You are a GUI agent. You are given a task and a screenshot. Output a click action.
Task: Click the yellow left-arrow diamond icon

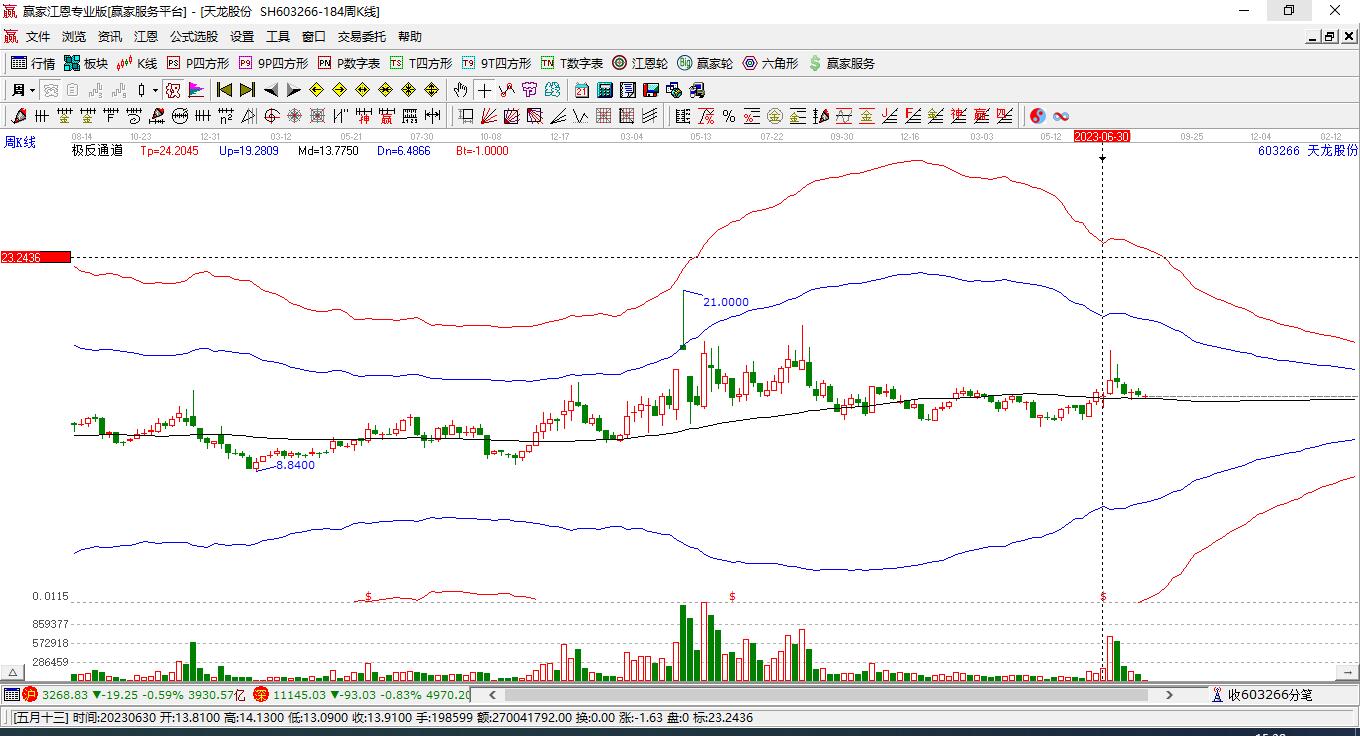point(316,90)
